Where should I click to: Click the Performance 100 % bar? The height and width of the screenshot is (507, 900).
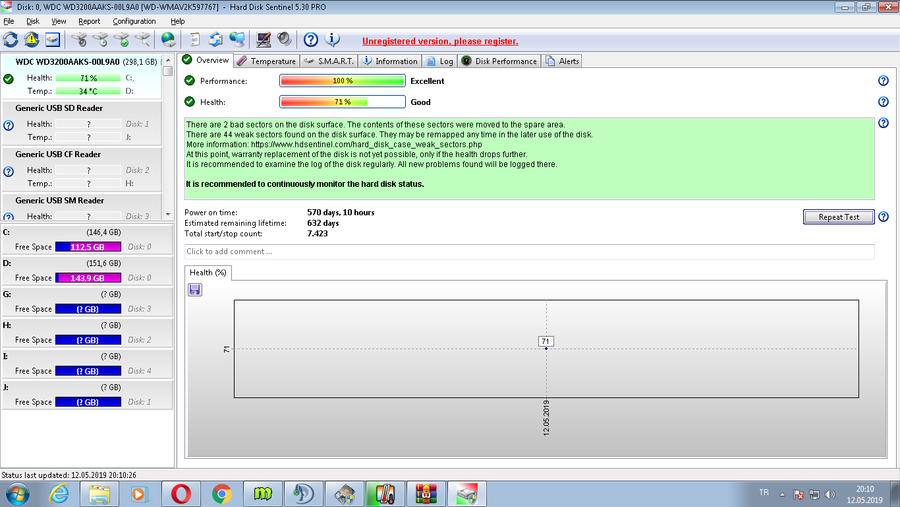click(342, 81)
